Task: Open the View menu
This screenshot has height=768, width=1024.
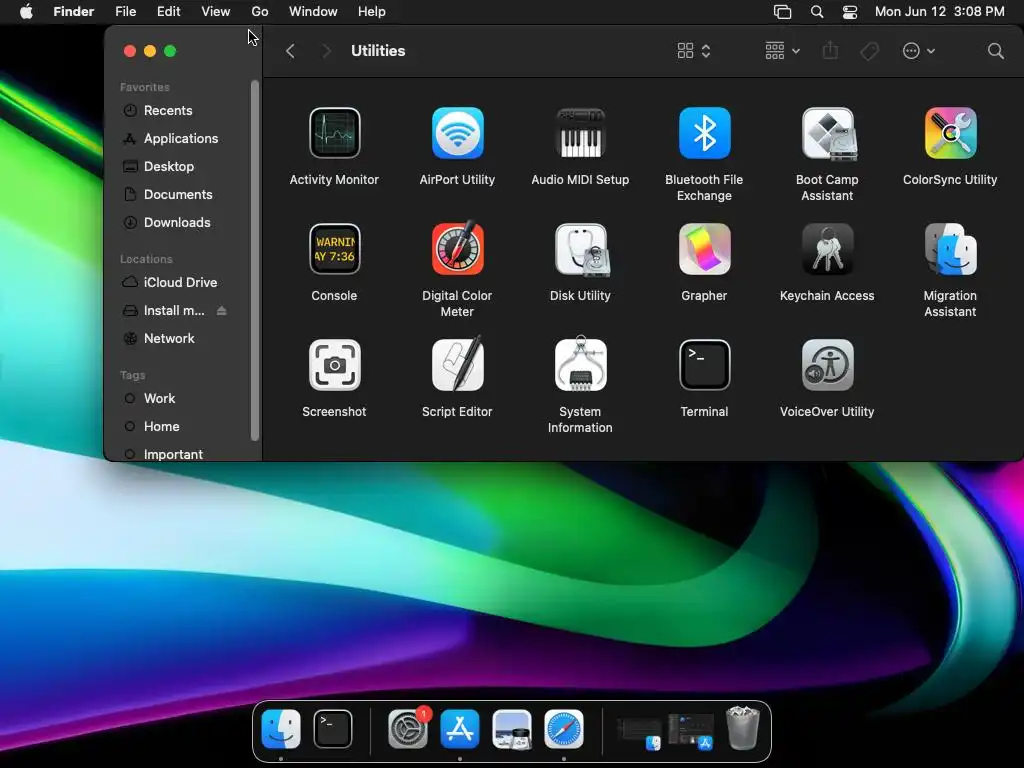Action: pyautogui.click(x=216, y=12)
